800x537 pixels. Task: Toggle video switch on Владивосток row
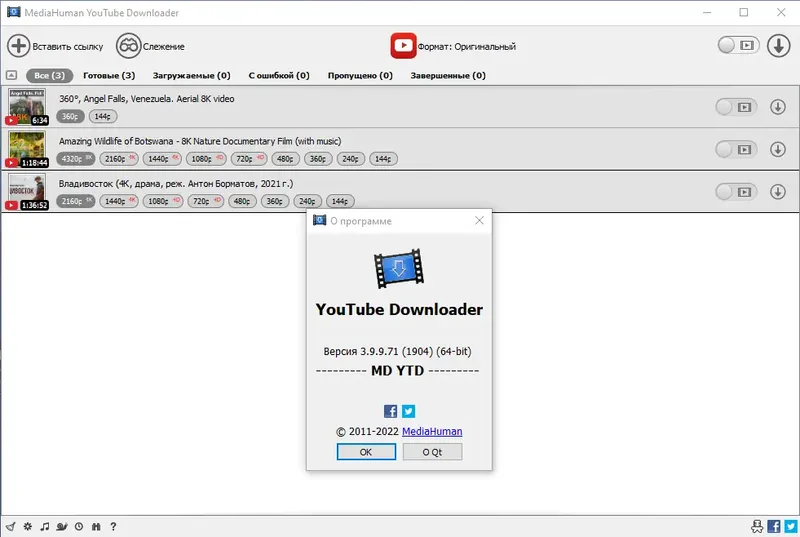click(736, 192)
